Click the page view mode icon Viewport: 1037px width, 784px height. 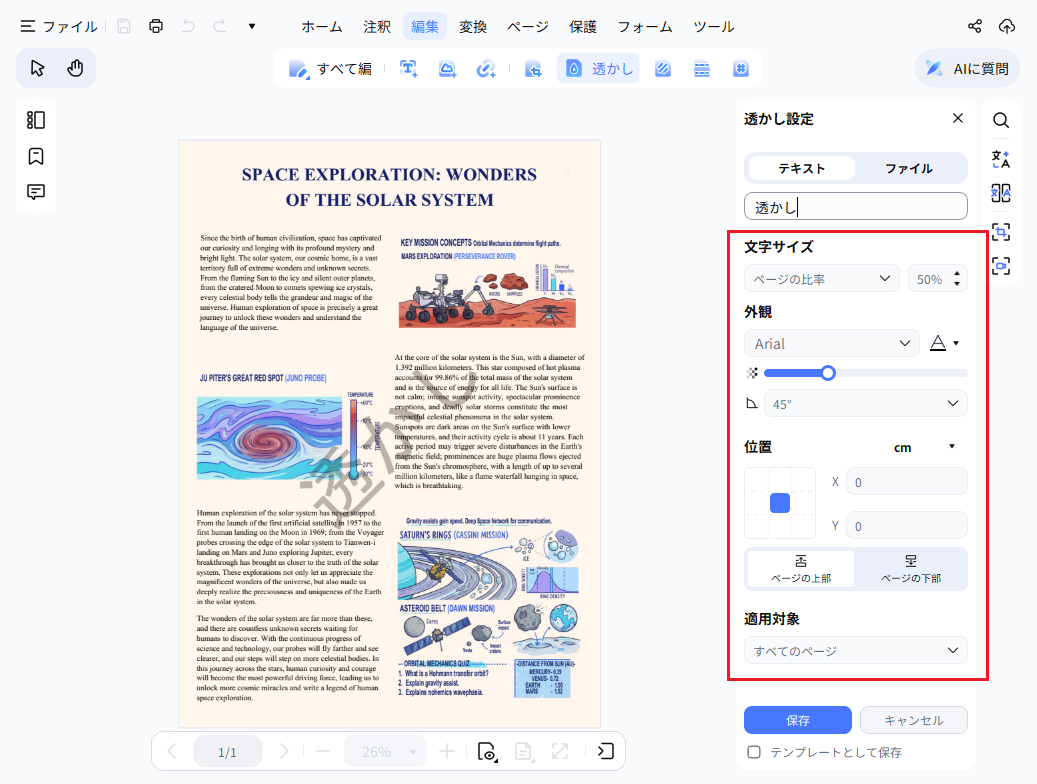coord(487,752)
